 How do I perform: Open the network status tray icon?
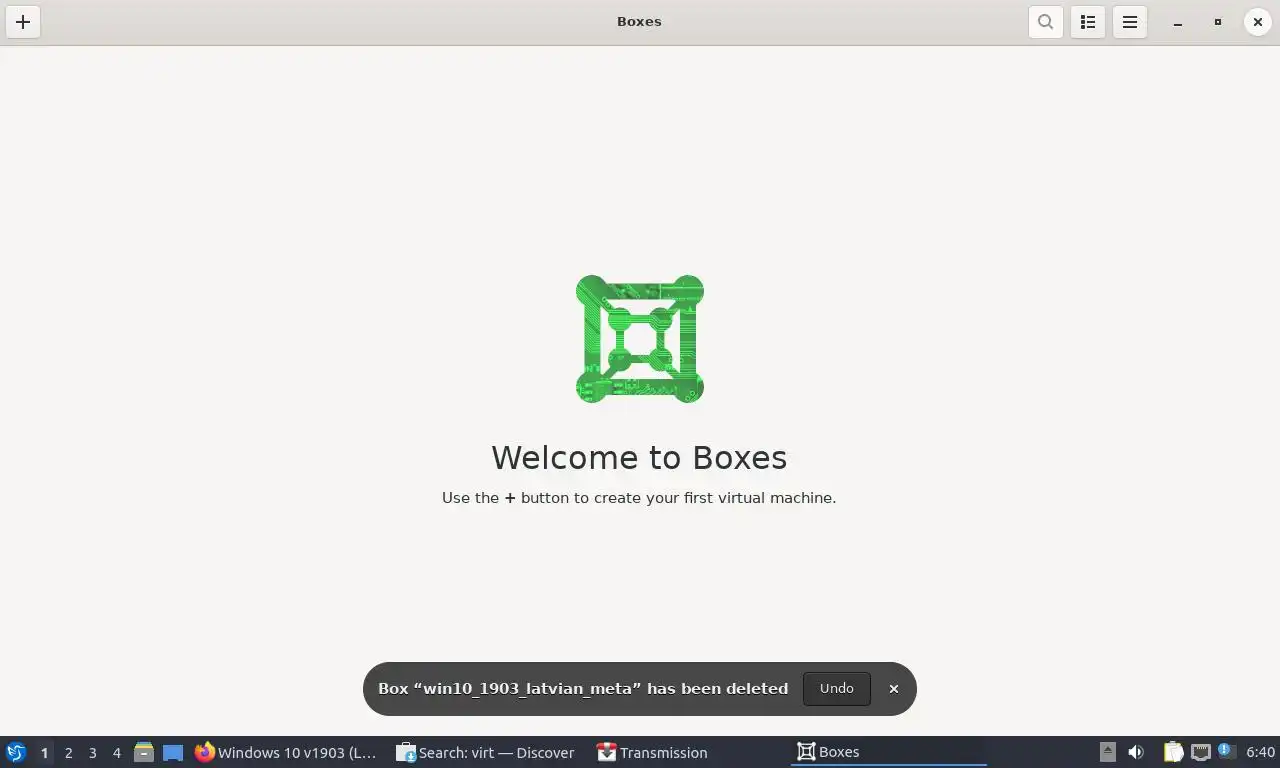[1200, 752]
